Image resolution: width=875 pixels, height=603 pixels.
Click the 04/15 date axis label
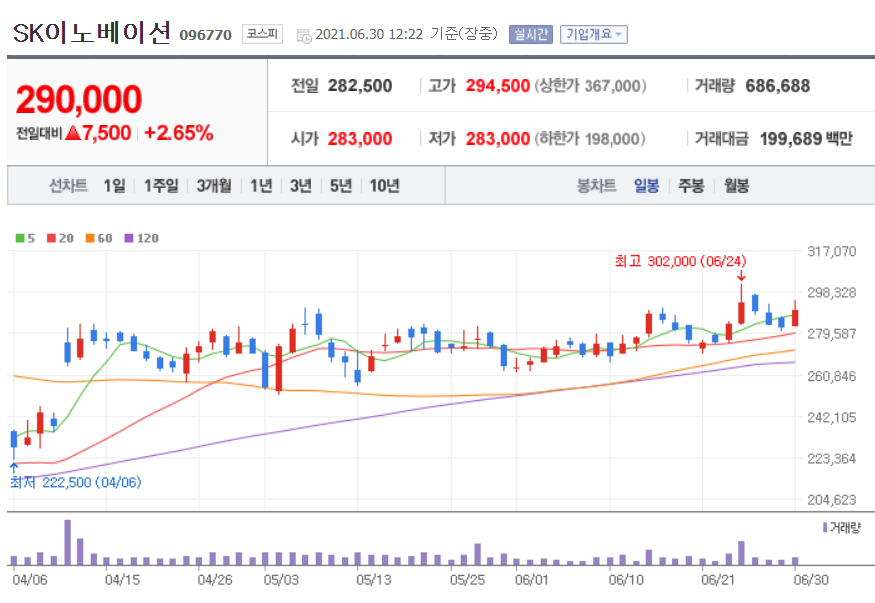122,580
